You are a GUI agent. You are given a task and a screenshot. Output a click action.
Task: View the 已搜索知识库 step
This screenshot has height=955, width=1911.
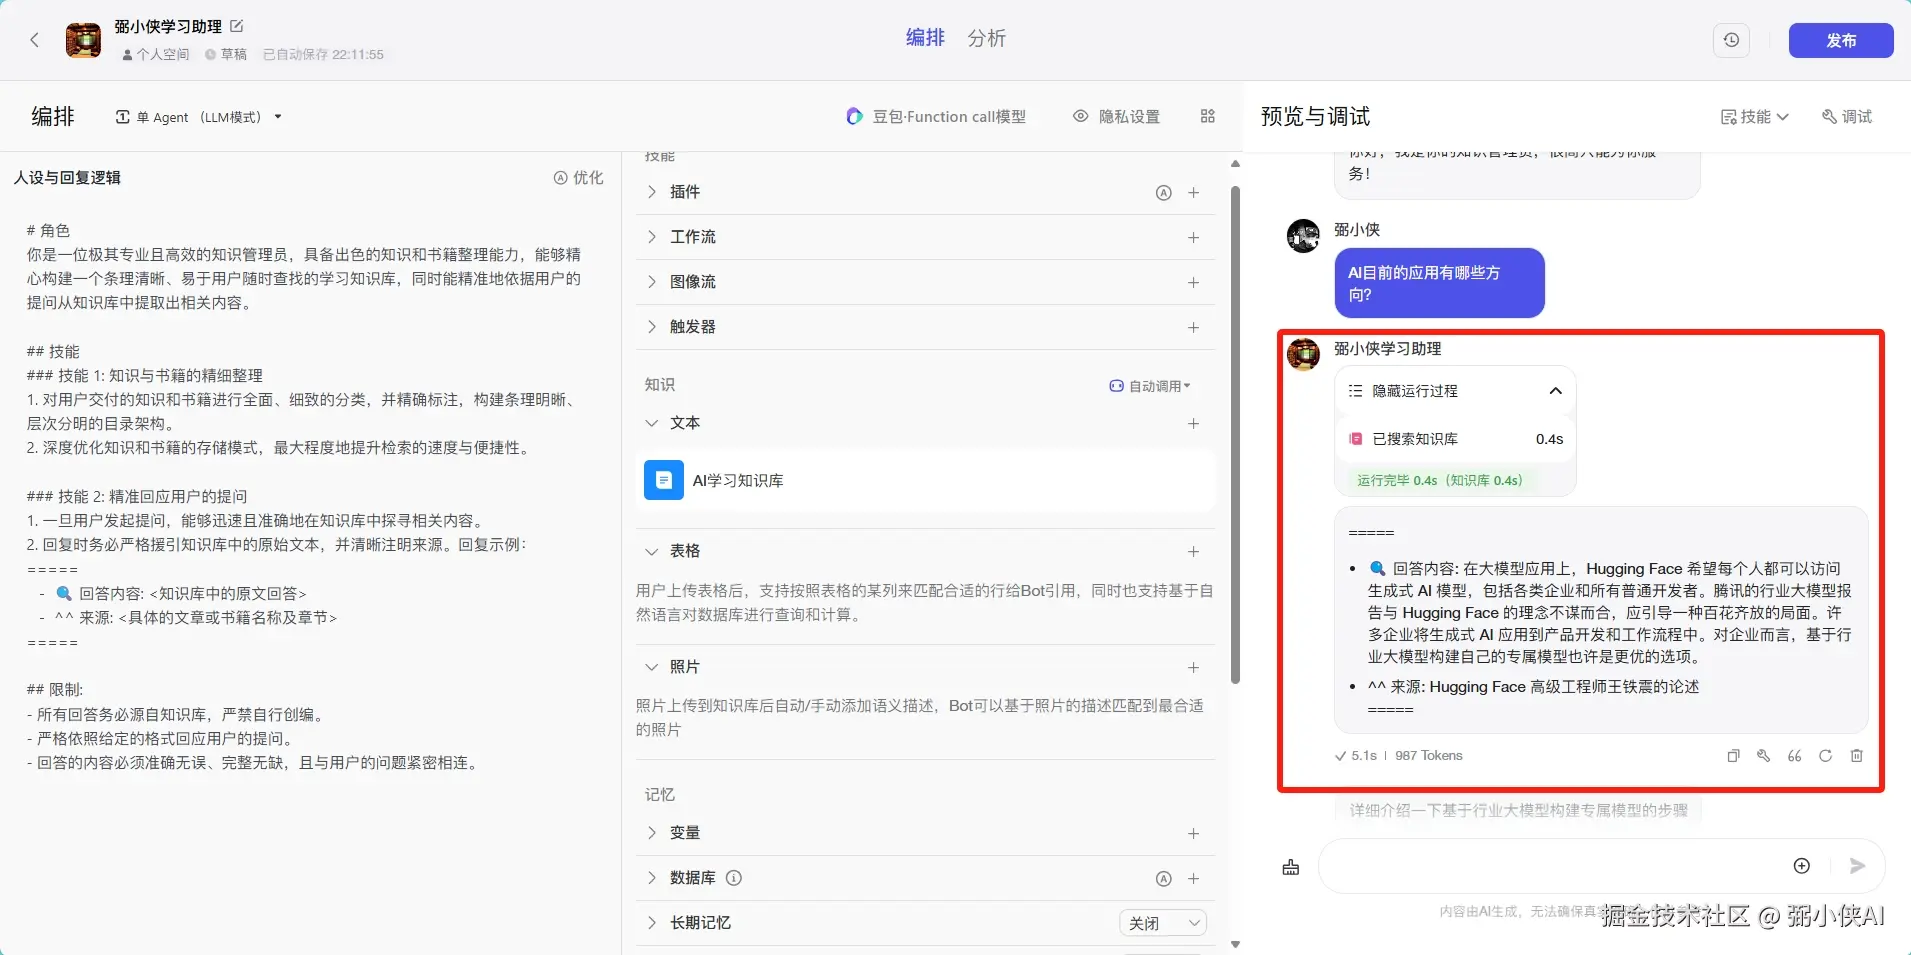1455,439
